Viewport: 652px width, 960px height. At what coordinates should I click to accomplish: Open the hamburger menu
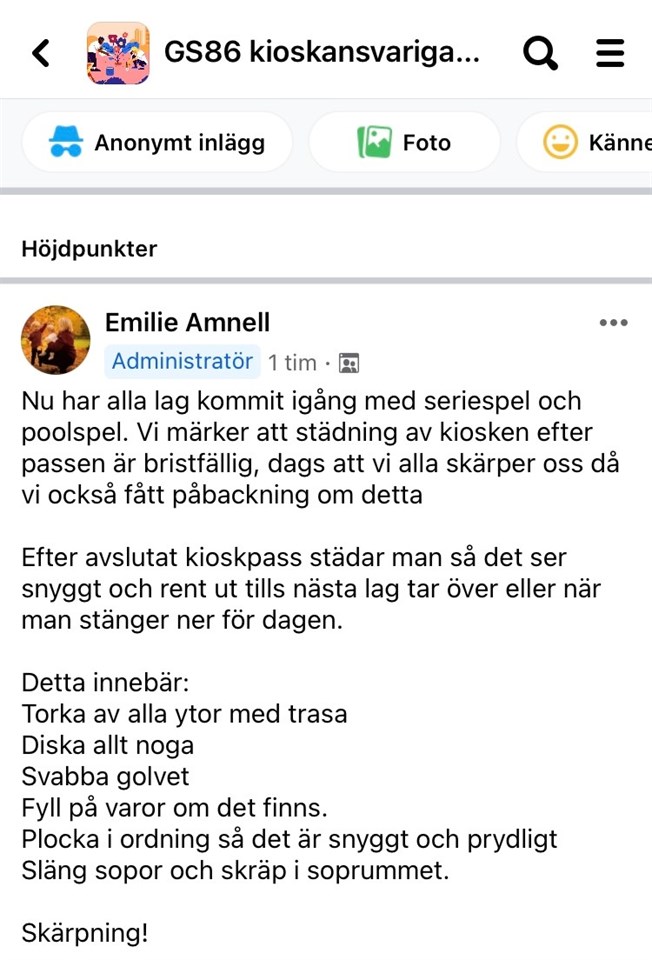pos(610,52)
